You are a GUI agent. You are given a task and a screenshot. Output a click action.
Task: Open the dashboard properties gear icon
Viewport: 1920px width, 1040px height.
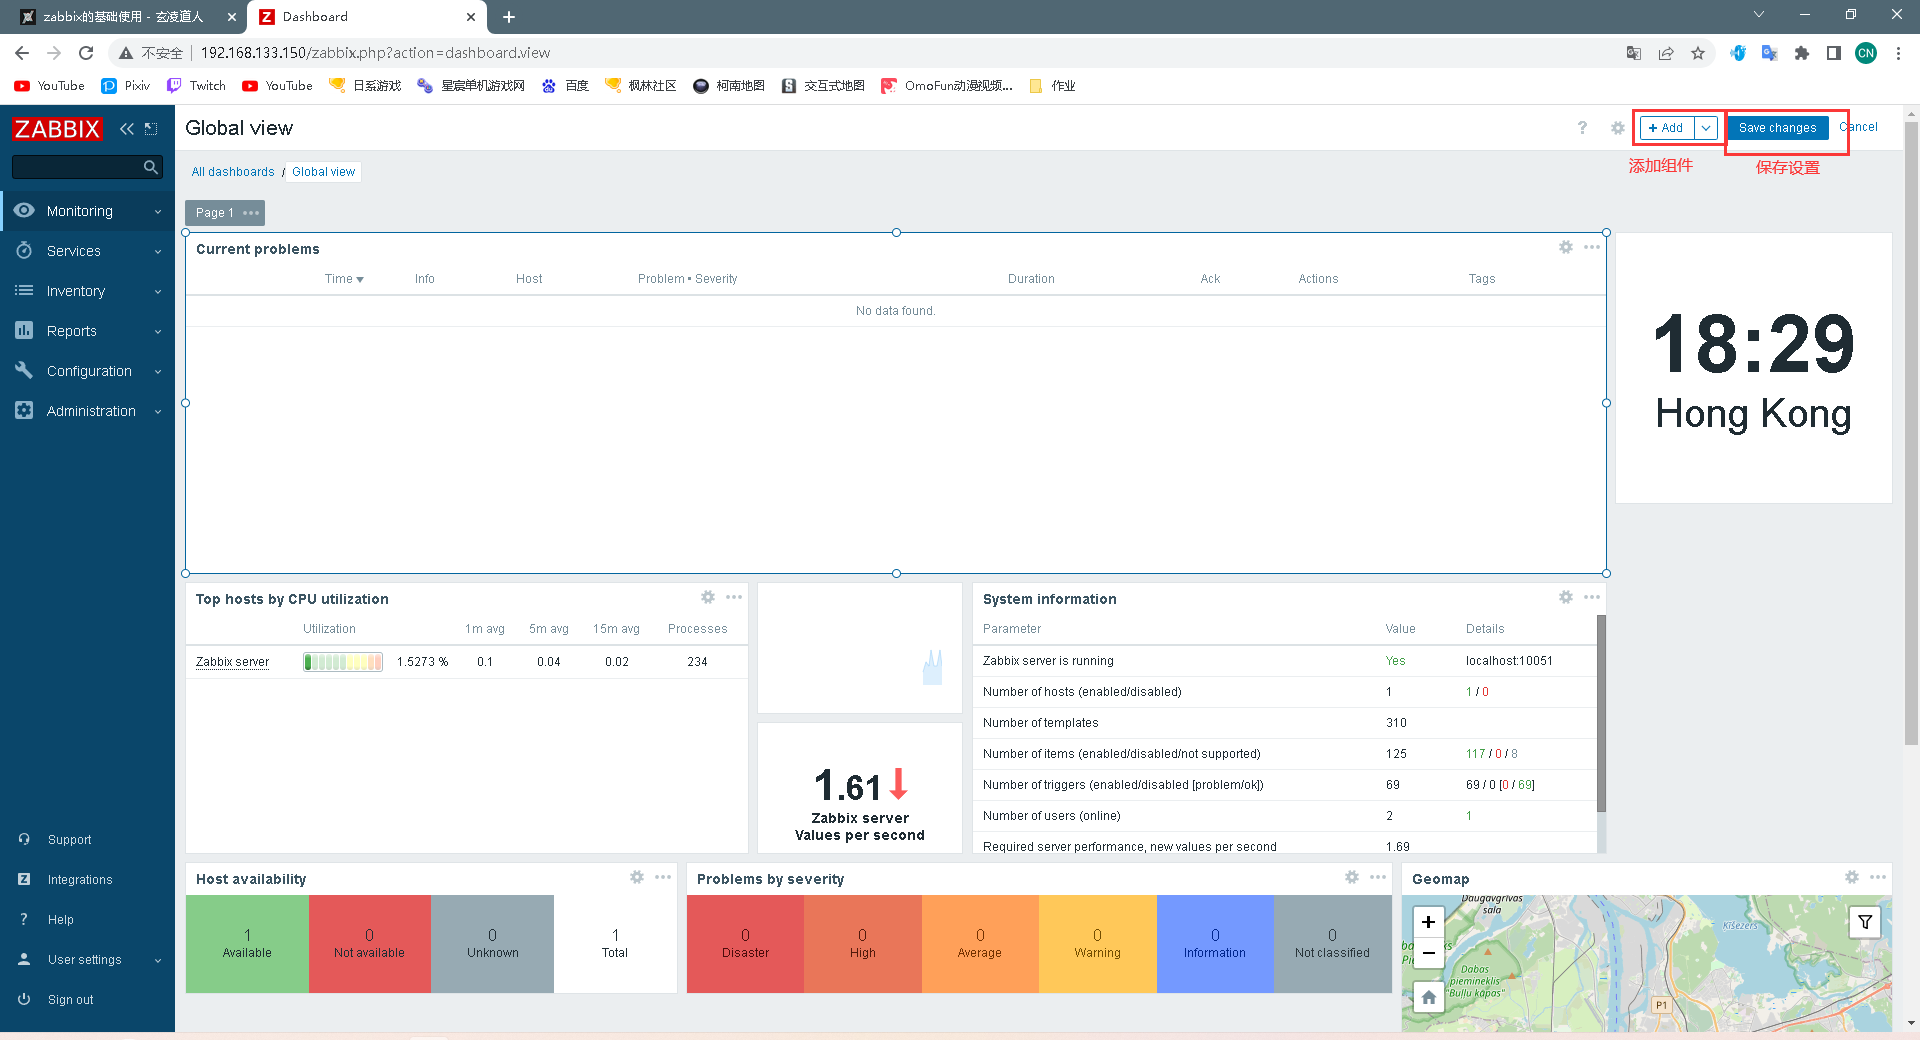(x=1617, y=128)
